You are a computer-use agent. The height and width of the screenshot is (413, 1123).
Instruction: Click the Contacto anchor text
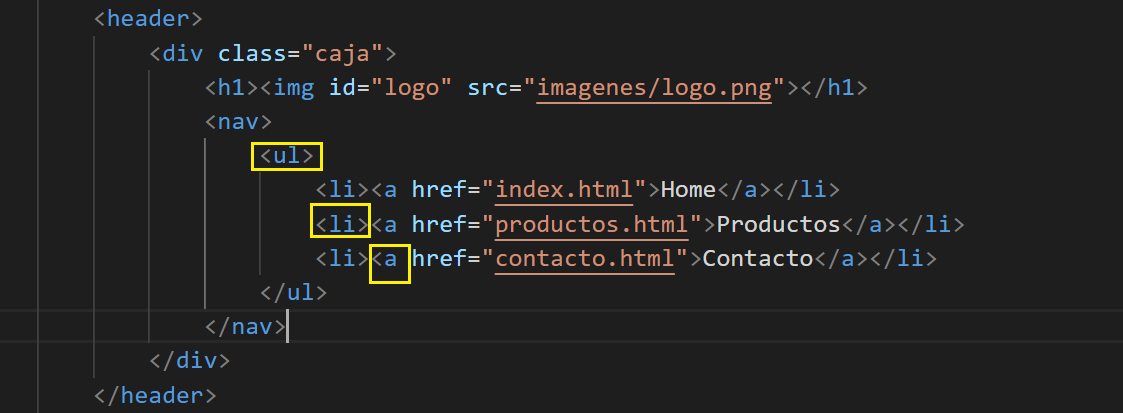point(757,258)
